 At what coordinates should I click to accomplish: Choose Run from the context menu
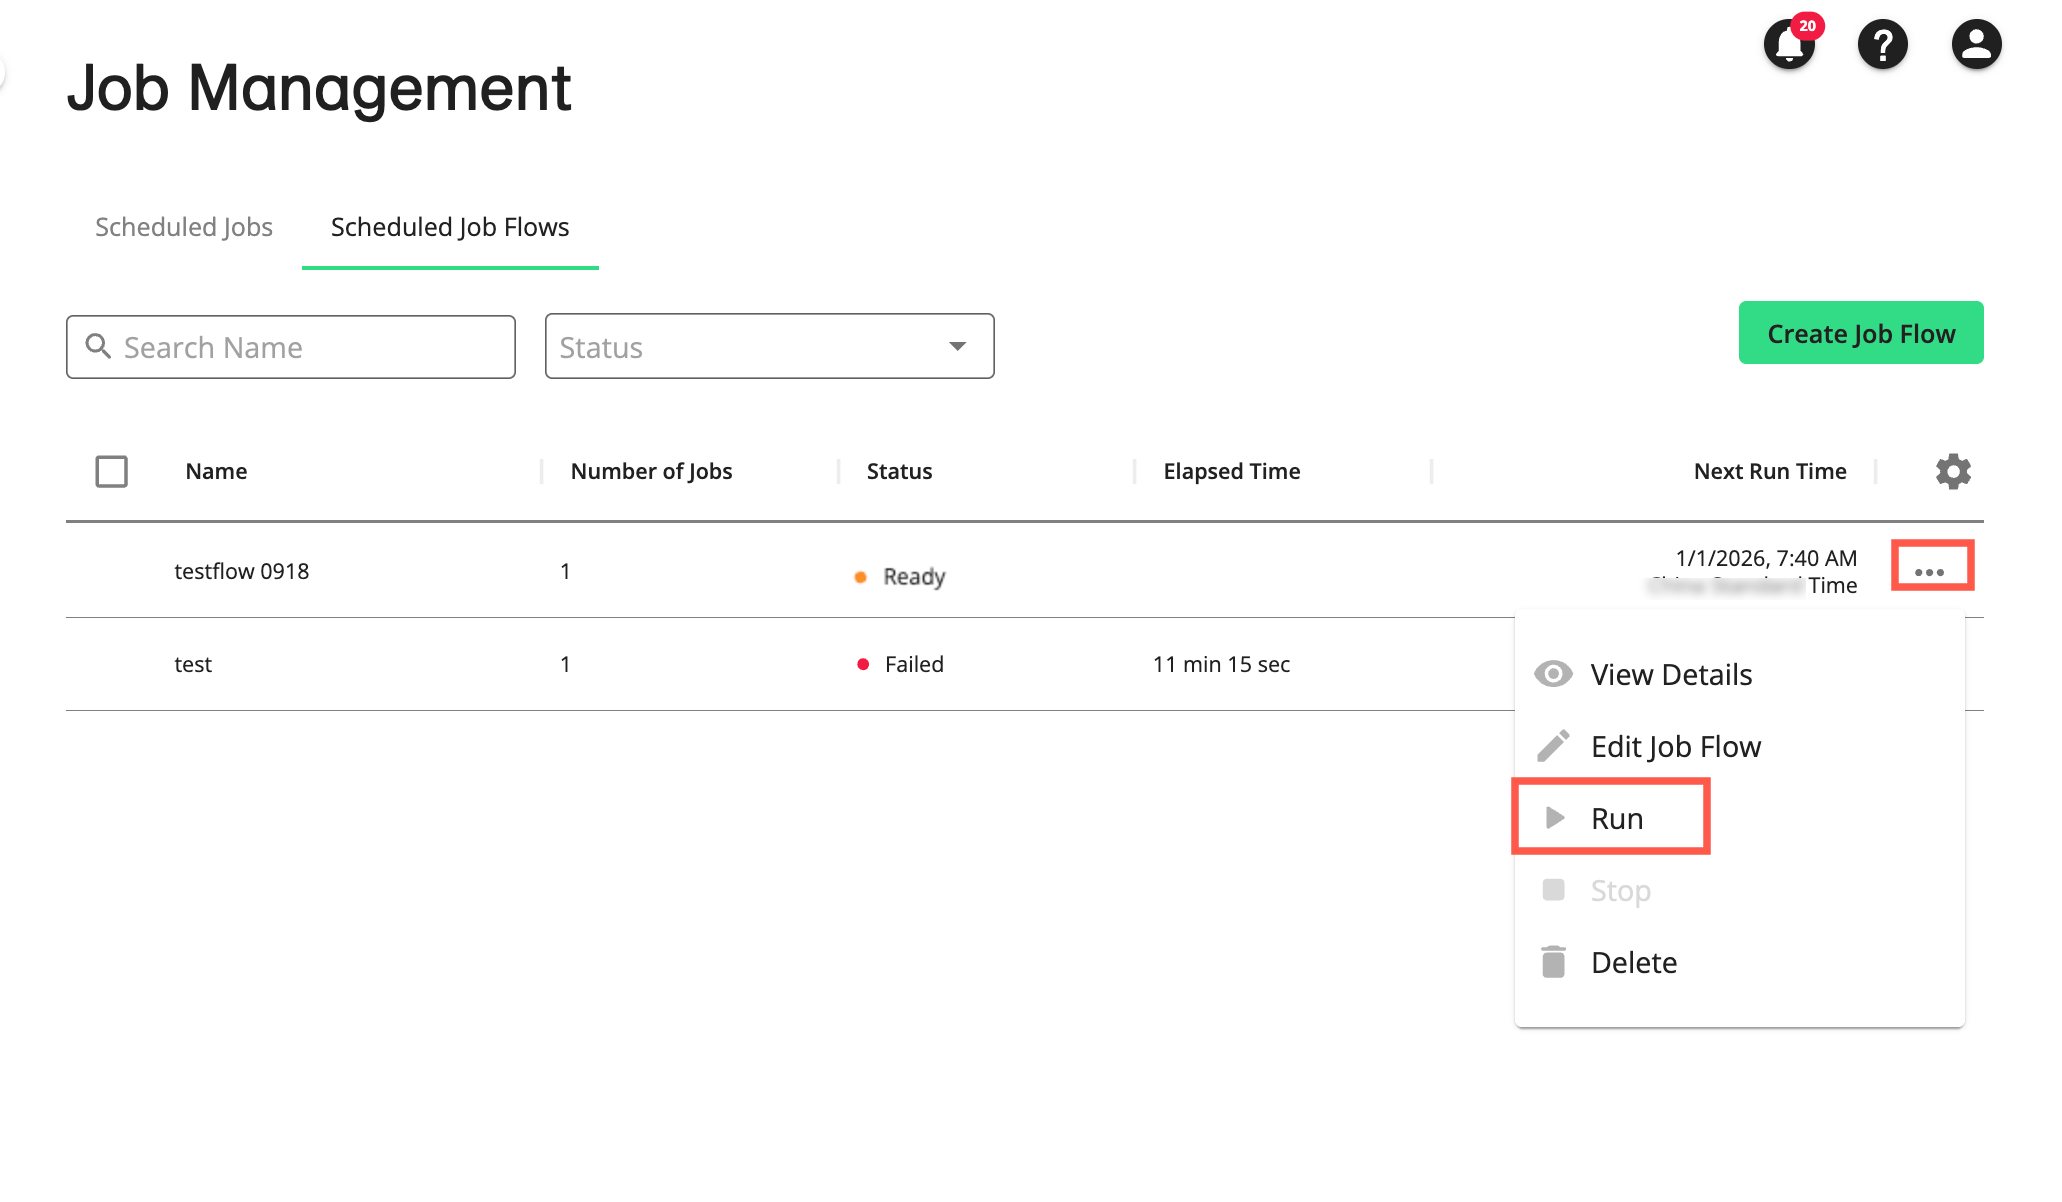pos(1615,818)
